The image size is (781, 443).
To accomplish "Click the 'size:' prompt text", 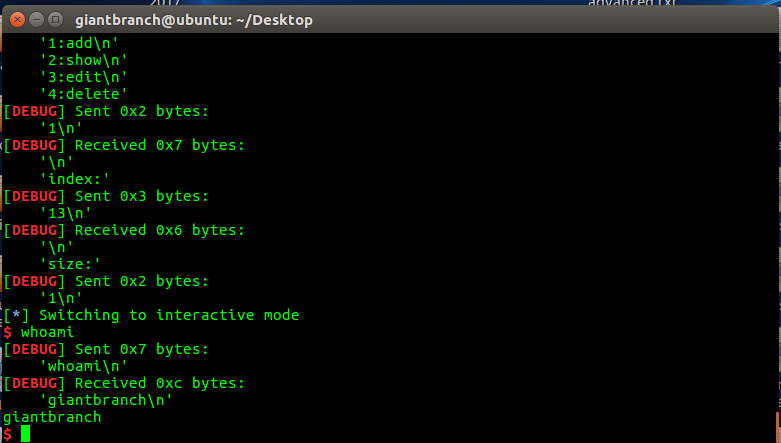I will 71,264.
